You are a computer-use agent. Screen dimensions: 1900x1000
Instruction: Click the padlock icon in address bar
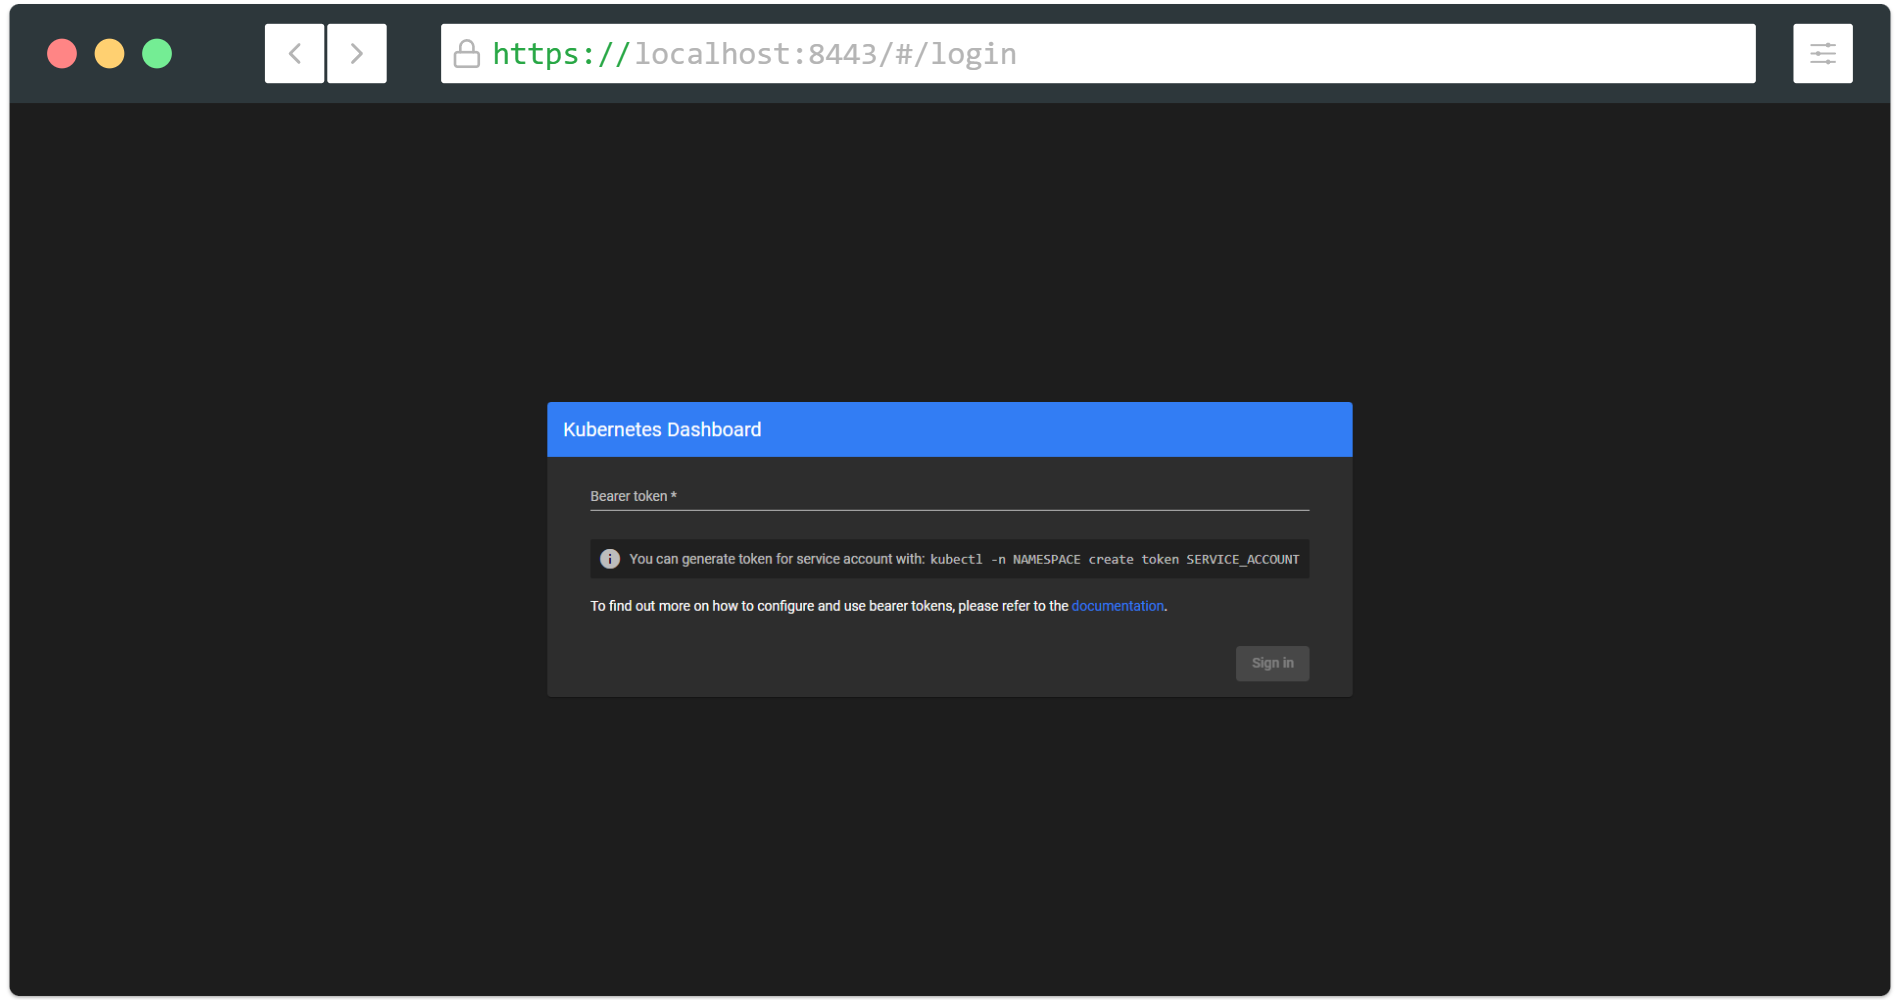click(x=466, y=54)
